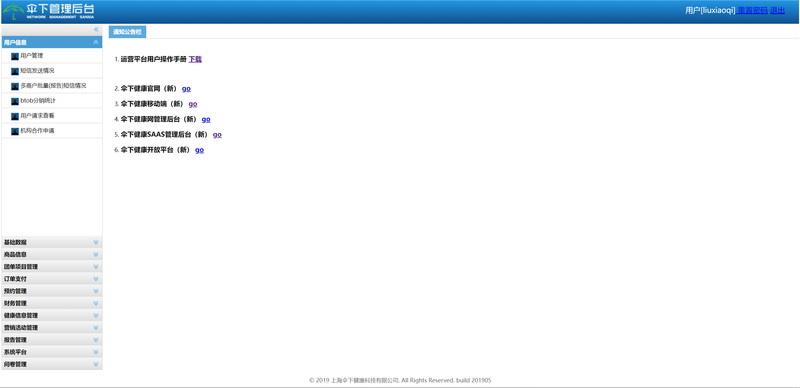
Task: Open the go link for 伞下健康移动端
Action: coord(193,104)
